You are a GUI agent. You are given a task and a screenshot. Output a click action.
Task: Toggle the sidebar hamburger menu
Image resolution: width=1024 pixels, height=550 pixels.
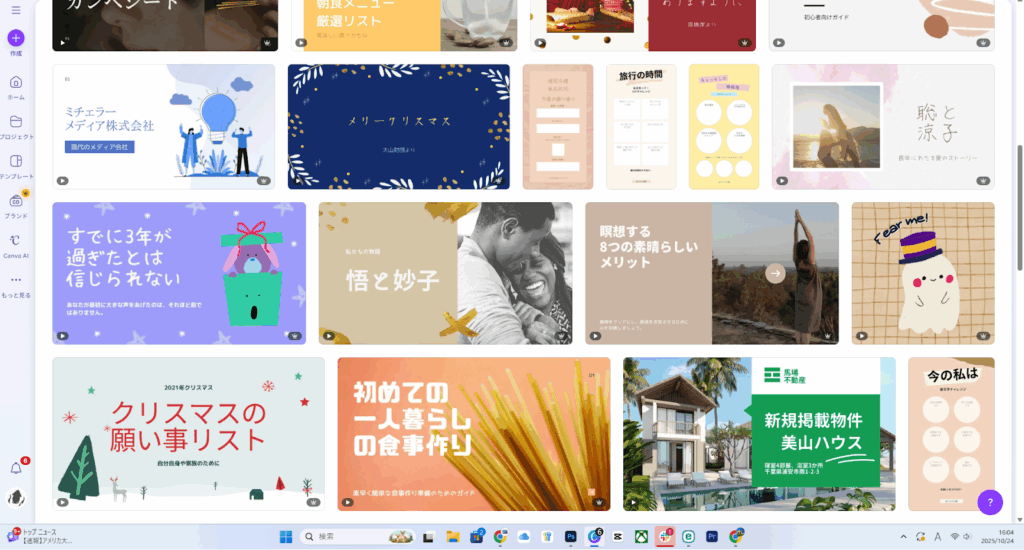click(x=15, y=9)
